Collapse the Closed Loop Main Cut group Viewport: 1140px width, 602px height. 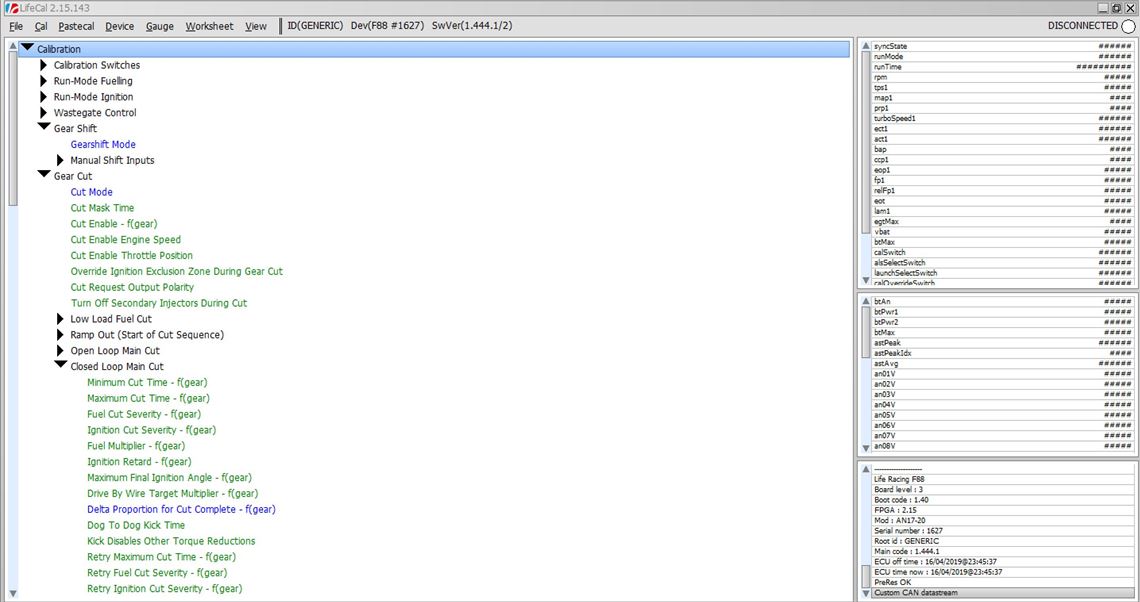[x=60, y=366]
